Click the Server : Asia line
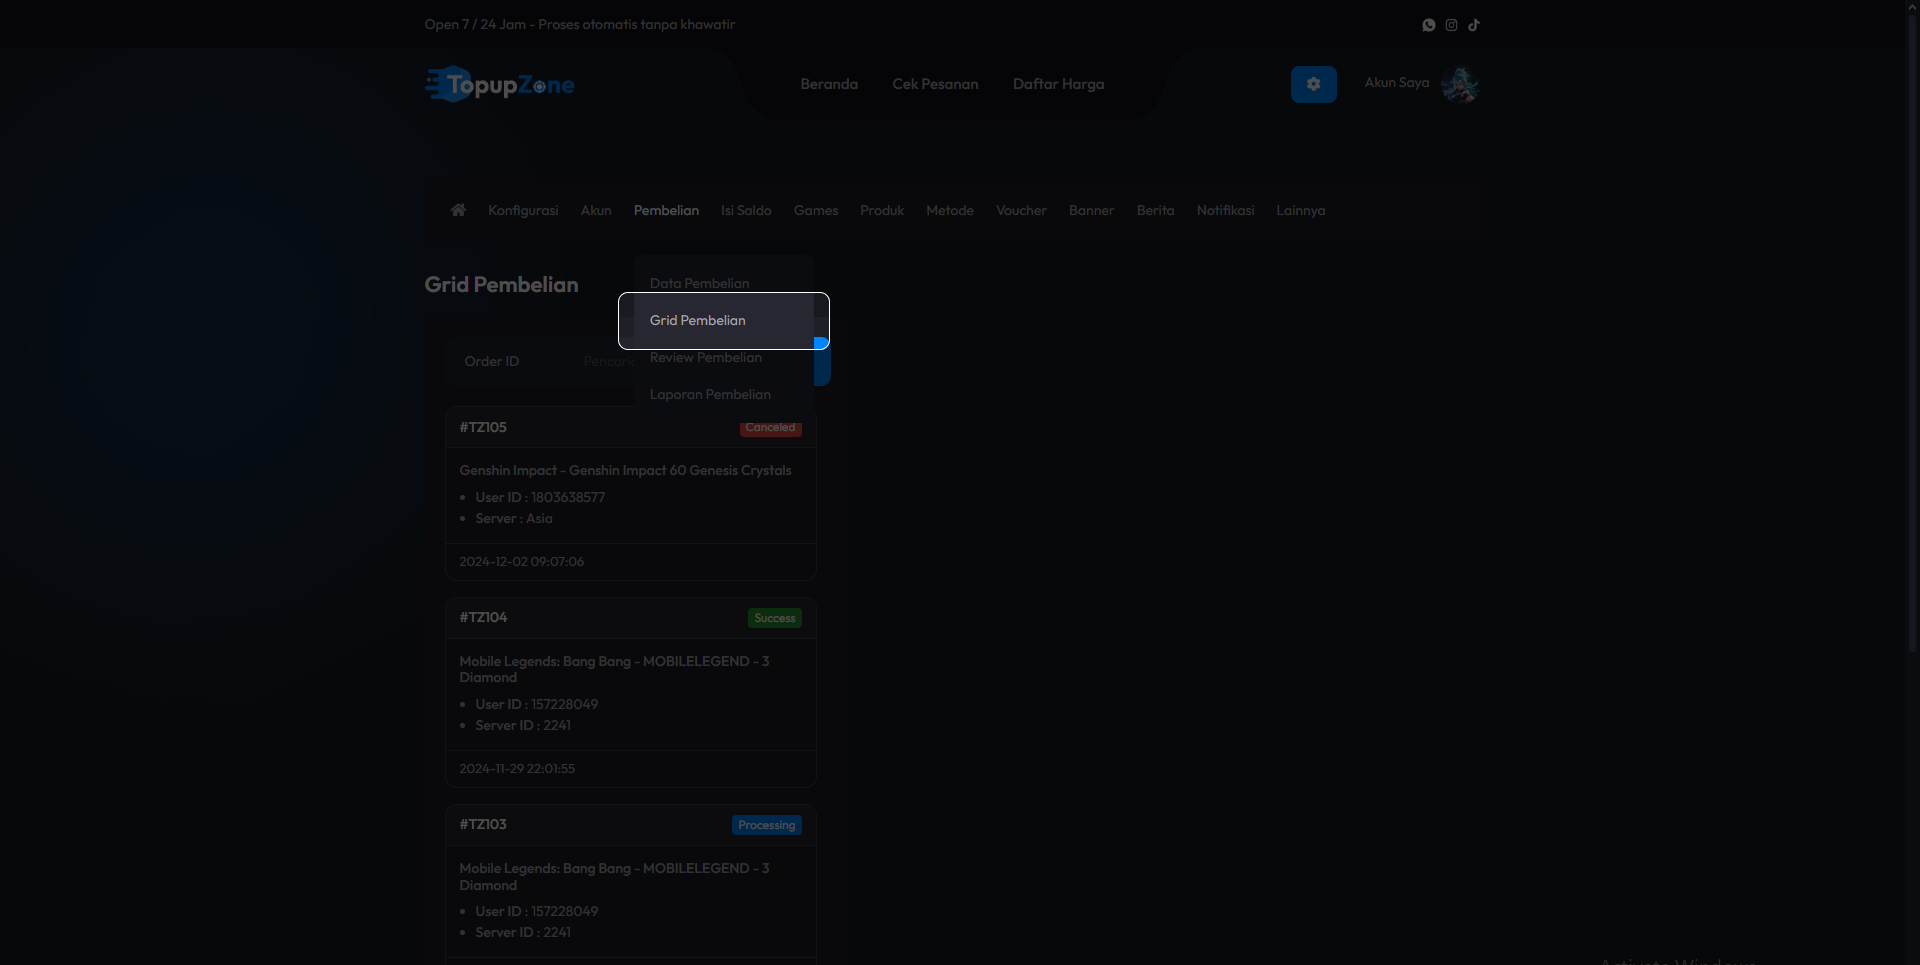The image size is (1920, 965). (x=514, y=518)
